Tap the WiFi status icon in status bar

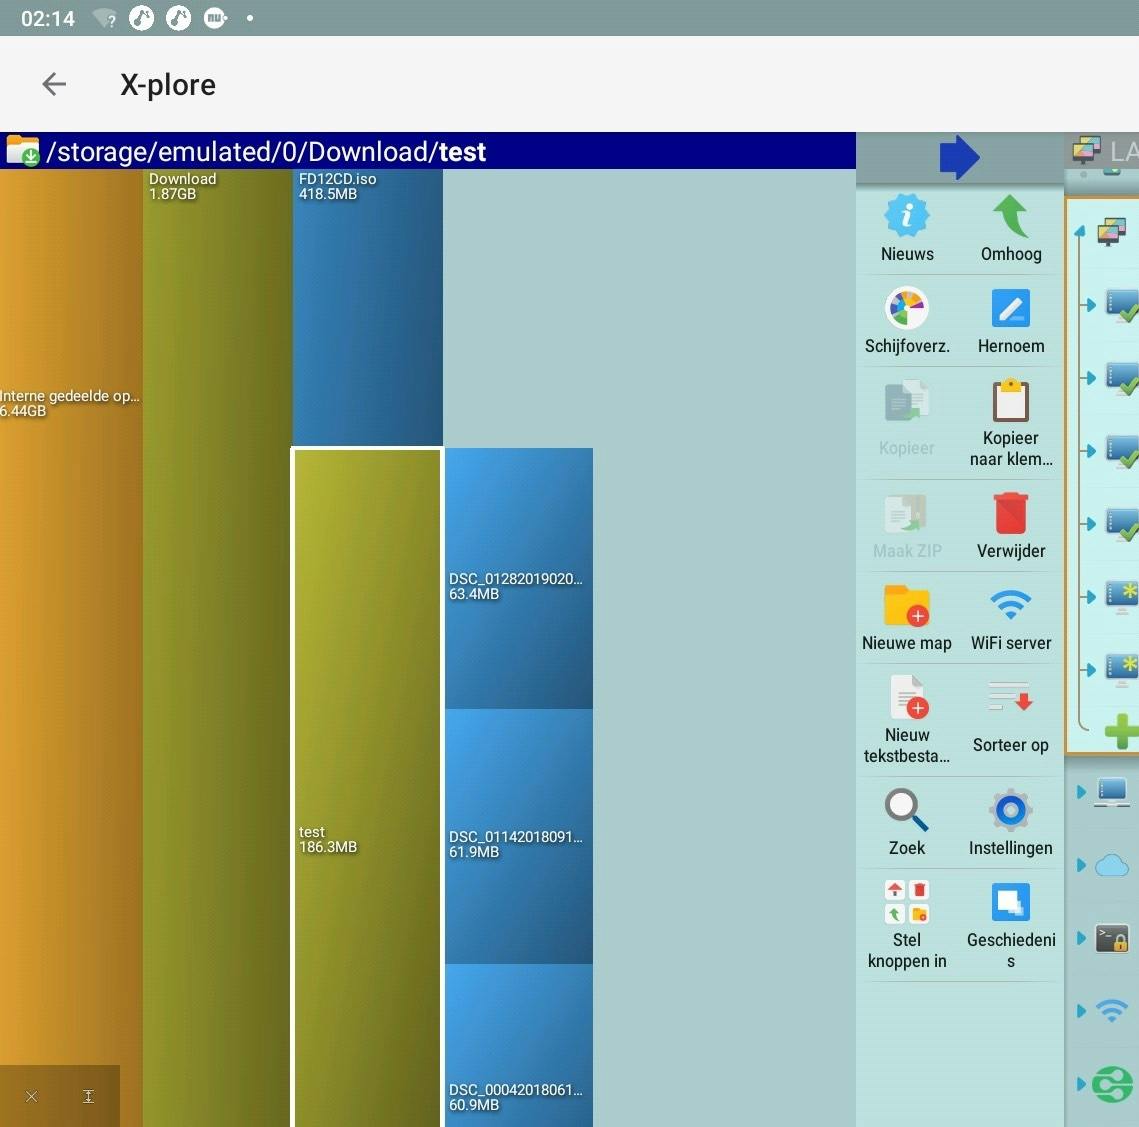tap(105, 18)
